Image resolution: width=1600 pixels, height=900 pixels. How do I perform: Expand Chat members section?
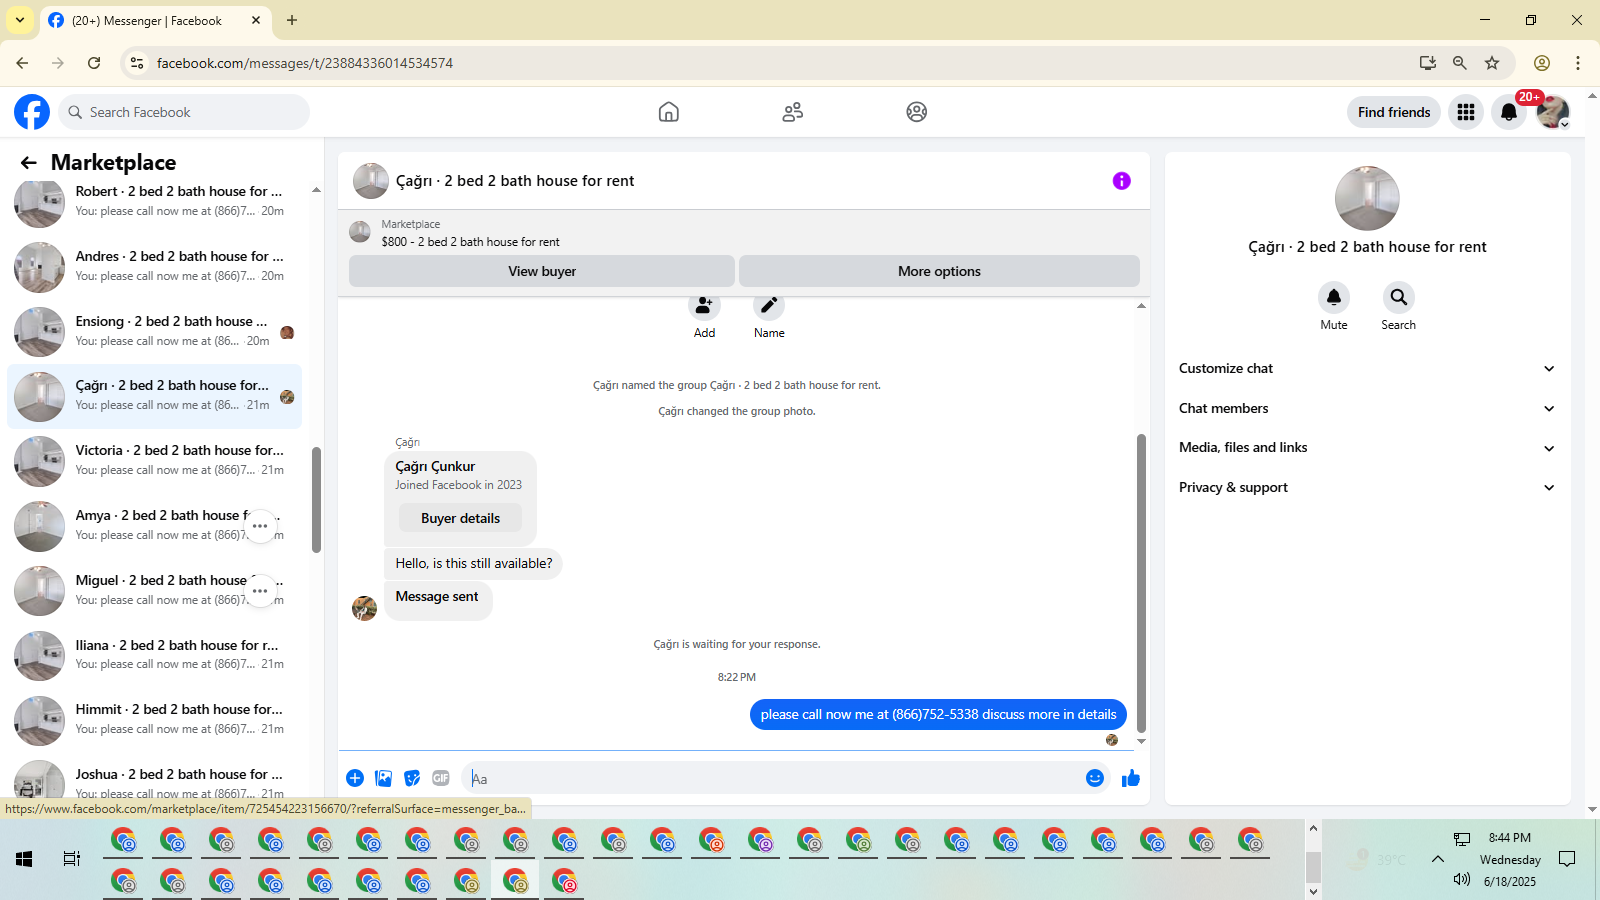coord(1367,408)
